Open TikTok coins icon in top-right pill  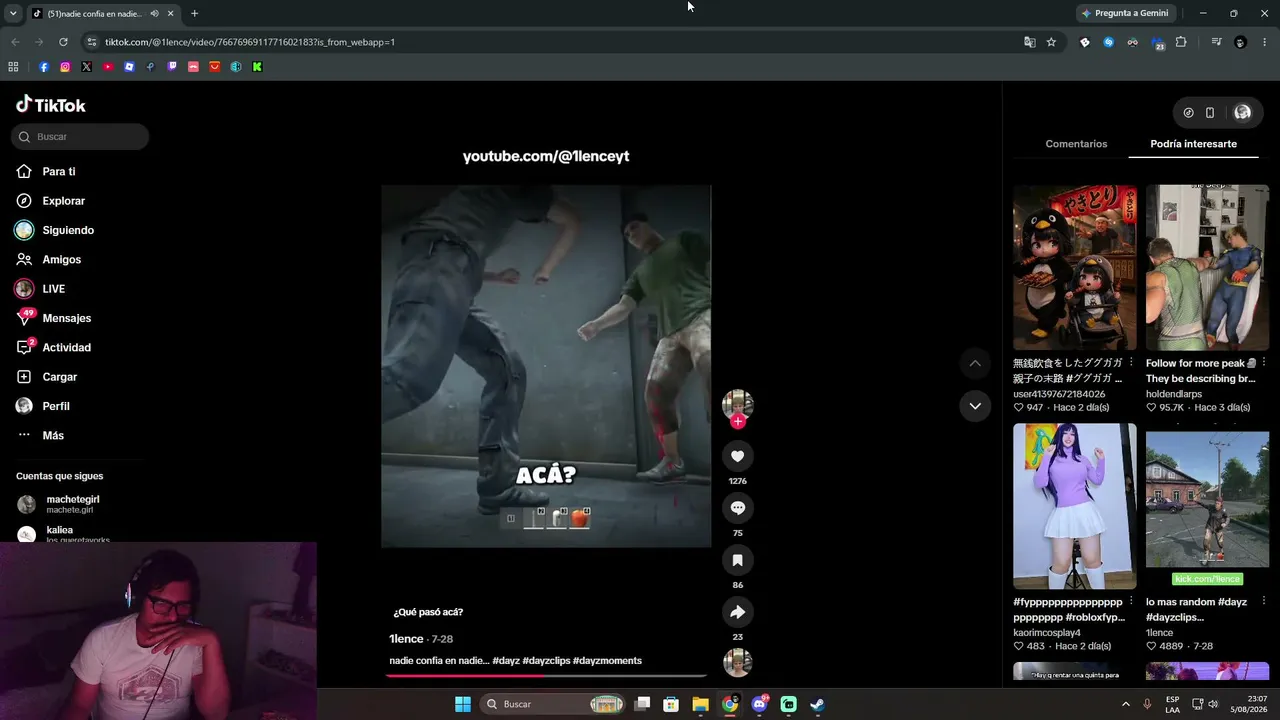[x=1188, y=113]
